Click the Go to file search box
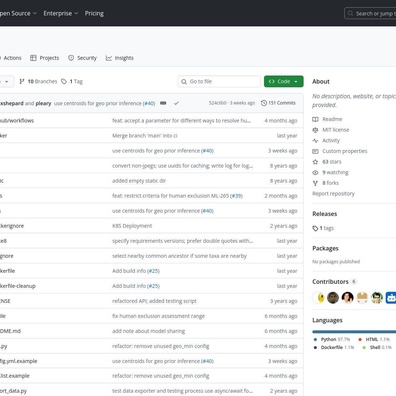This screenshot has width=396, height=396. 219,81
